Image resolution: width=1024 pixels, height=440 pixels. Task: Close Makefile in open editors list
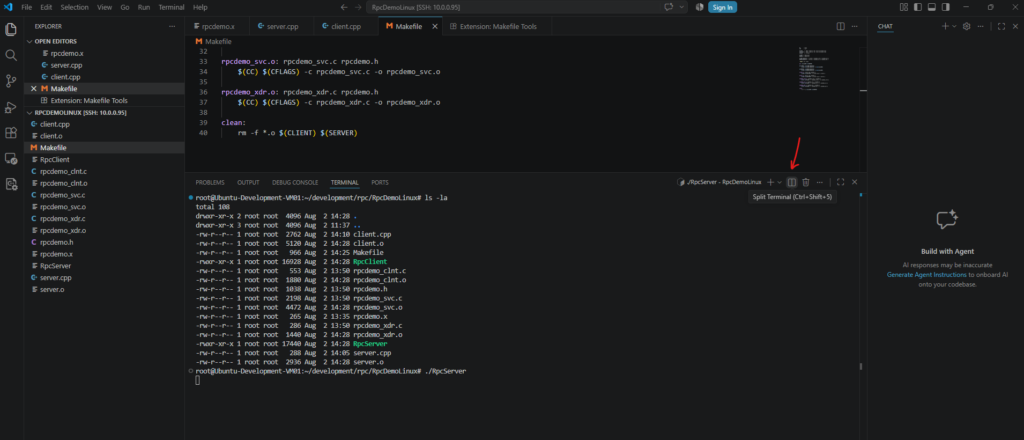[33, 88]
